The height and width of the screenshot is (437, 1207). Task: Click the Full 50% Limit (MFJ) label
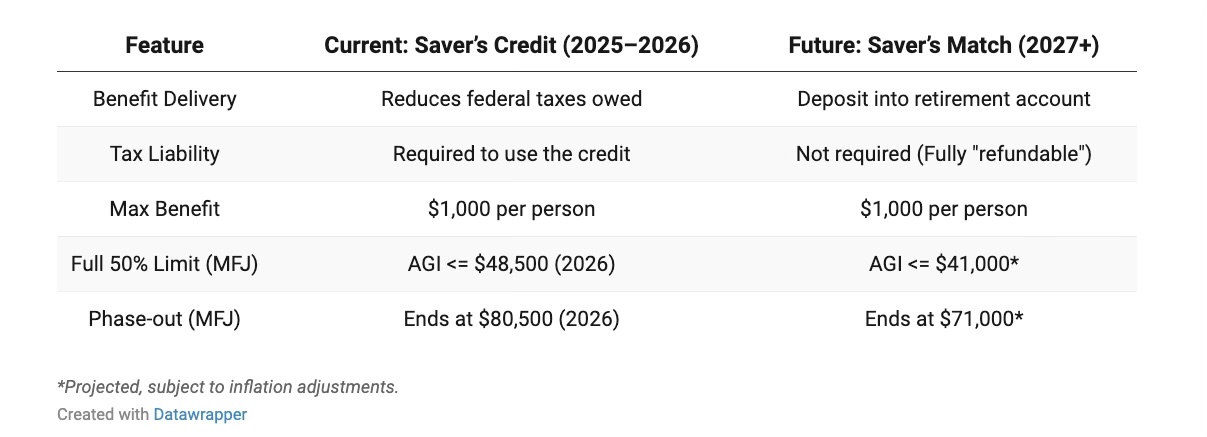[x=164, y=264]
